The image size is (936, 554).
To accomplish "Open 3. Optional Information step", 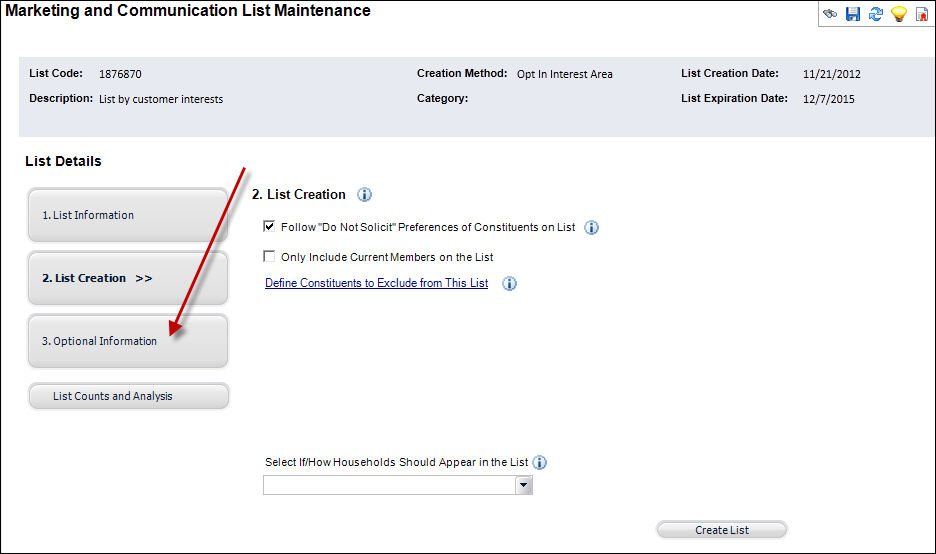I will point(128,341).
